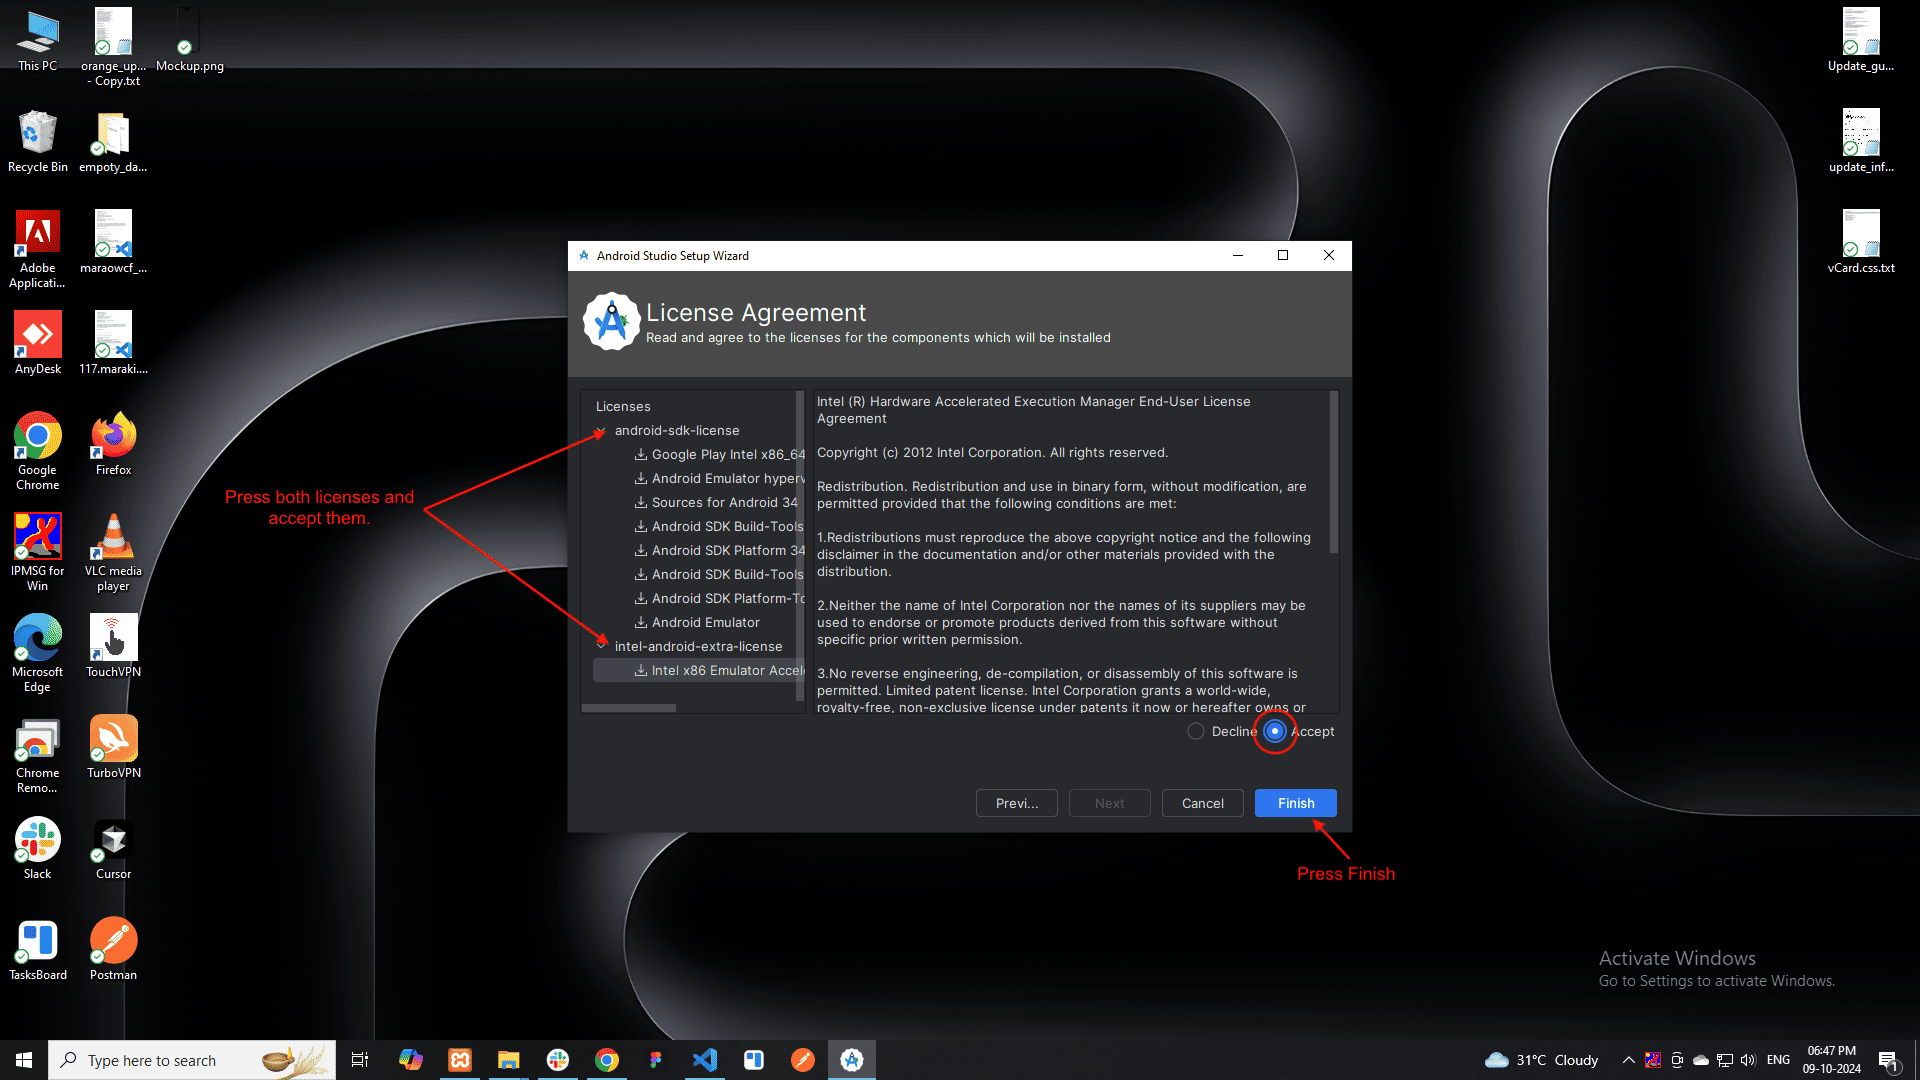Viewport: 1920px width, 1080px height.
Task: Click the Cancel button
Action: pyautogui.click(x=1202, y=803)
